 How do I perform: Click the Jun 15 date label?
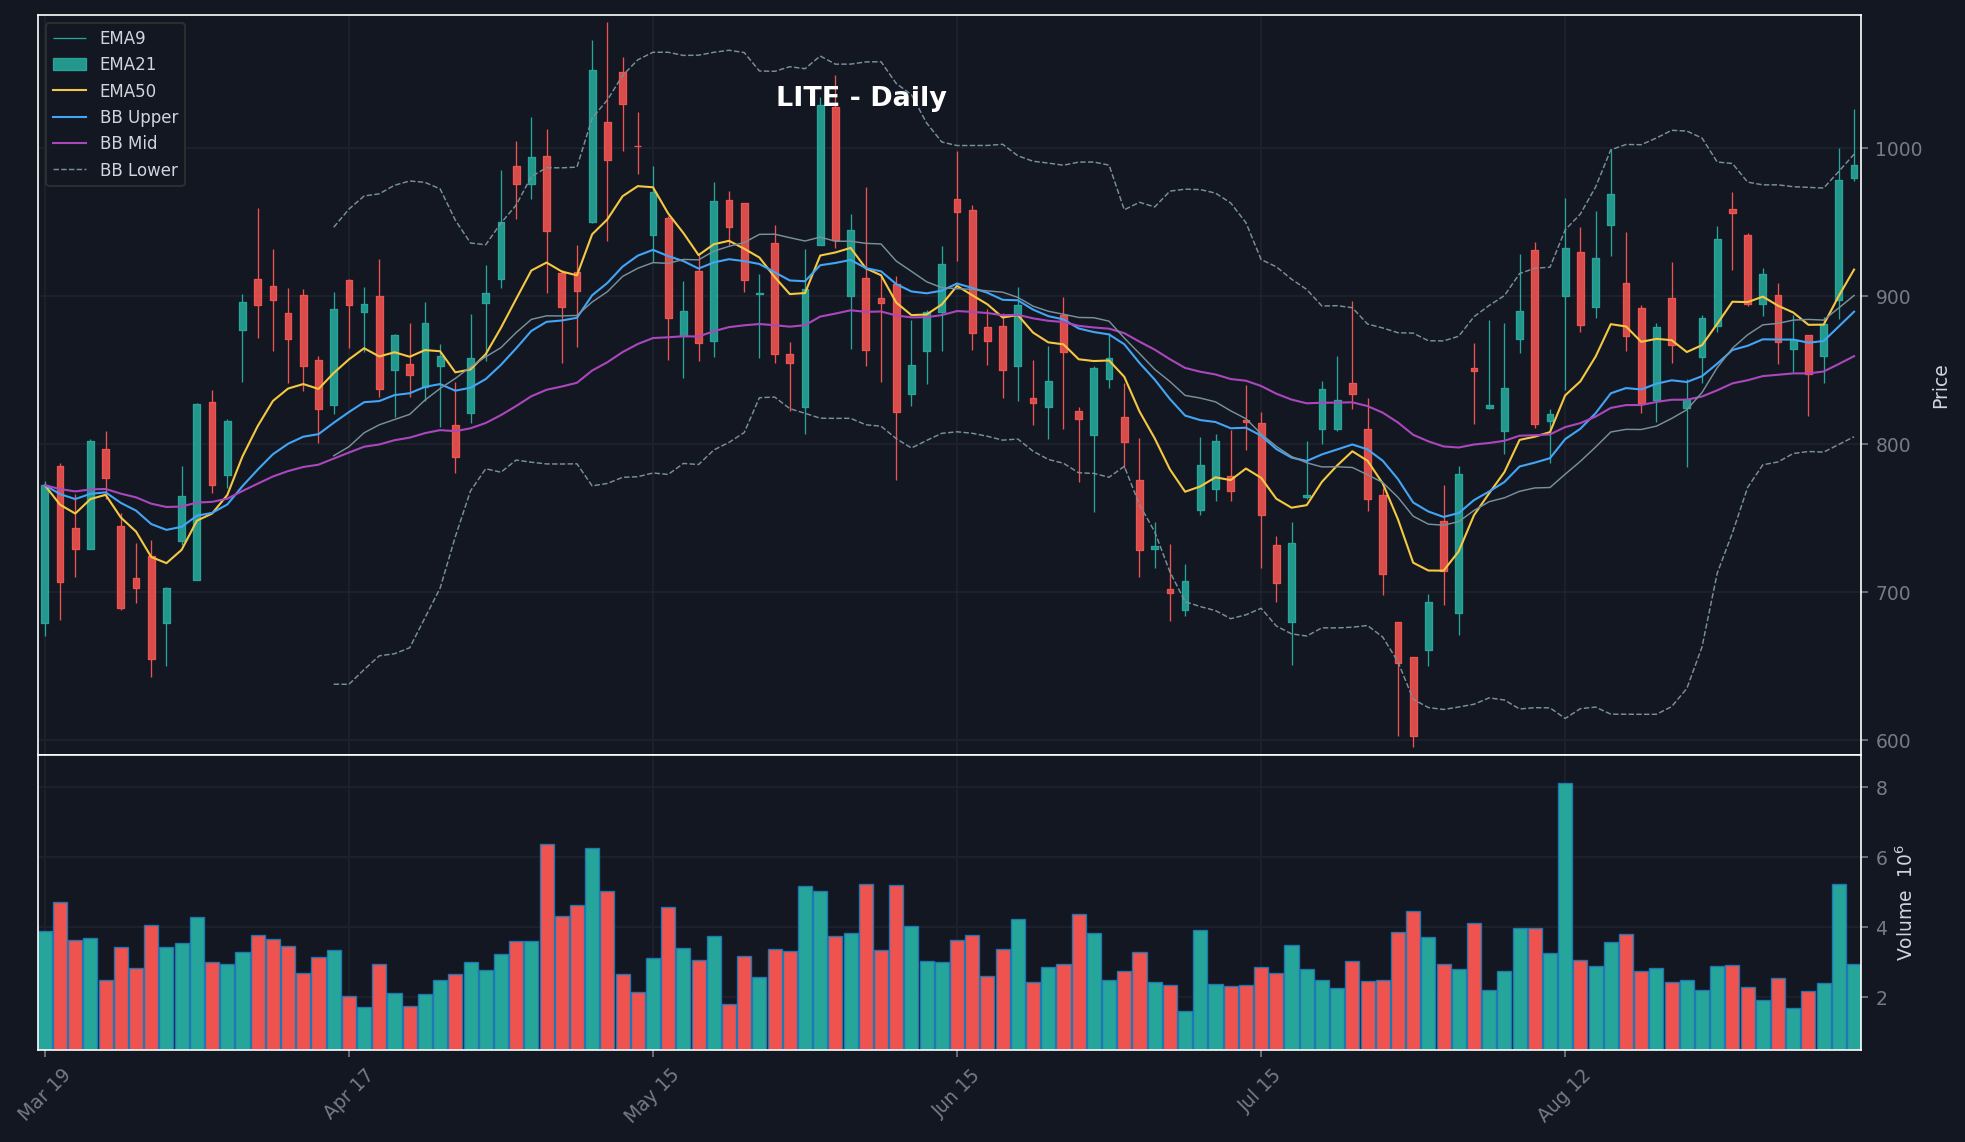click(955, 1095)
